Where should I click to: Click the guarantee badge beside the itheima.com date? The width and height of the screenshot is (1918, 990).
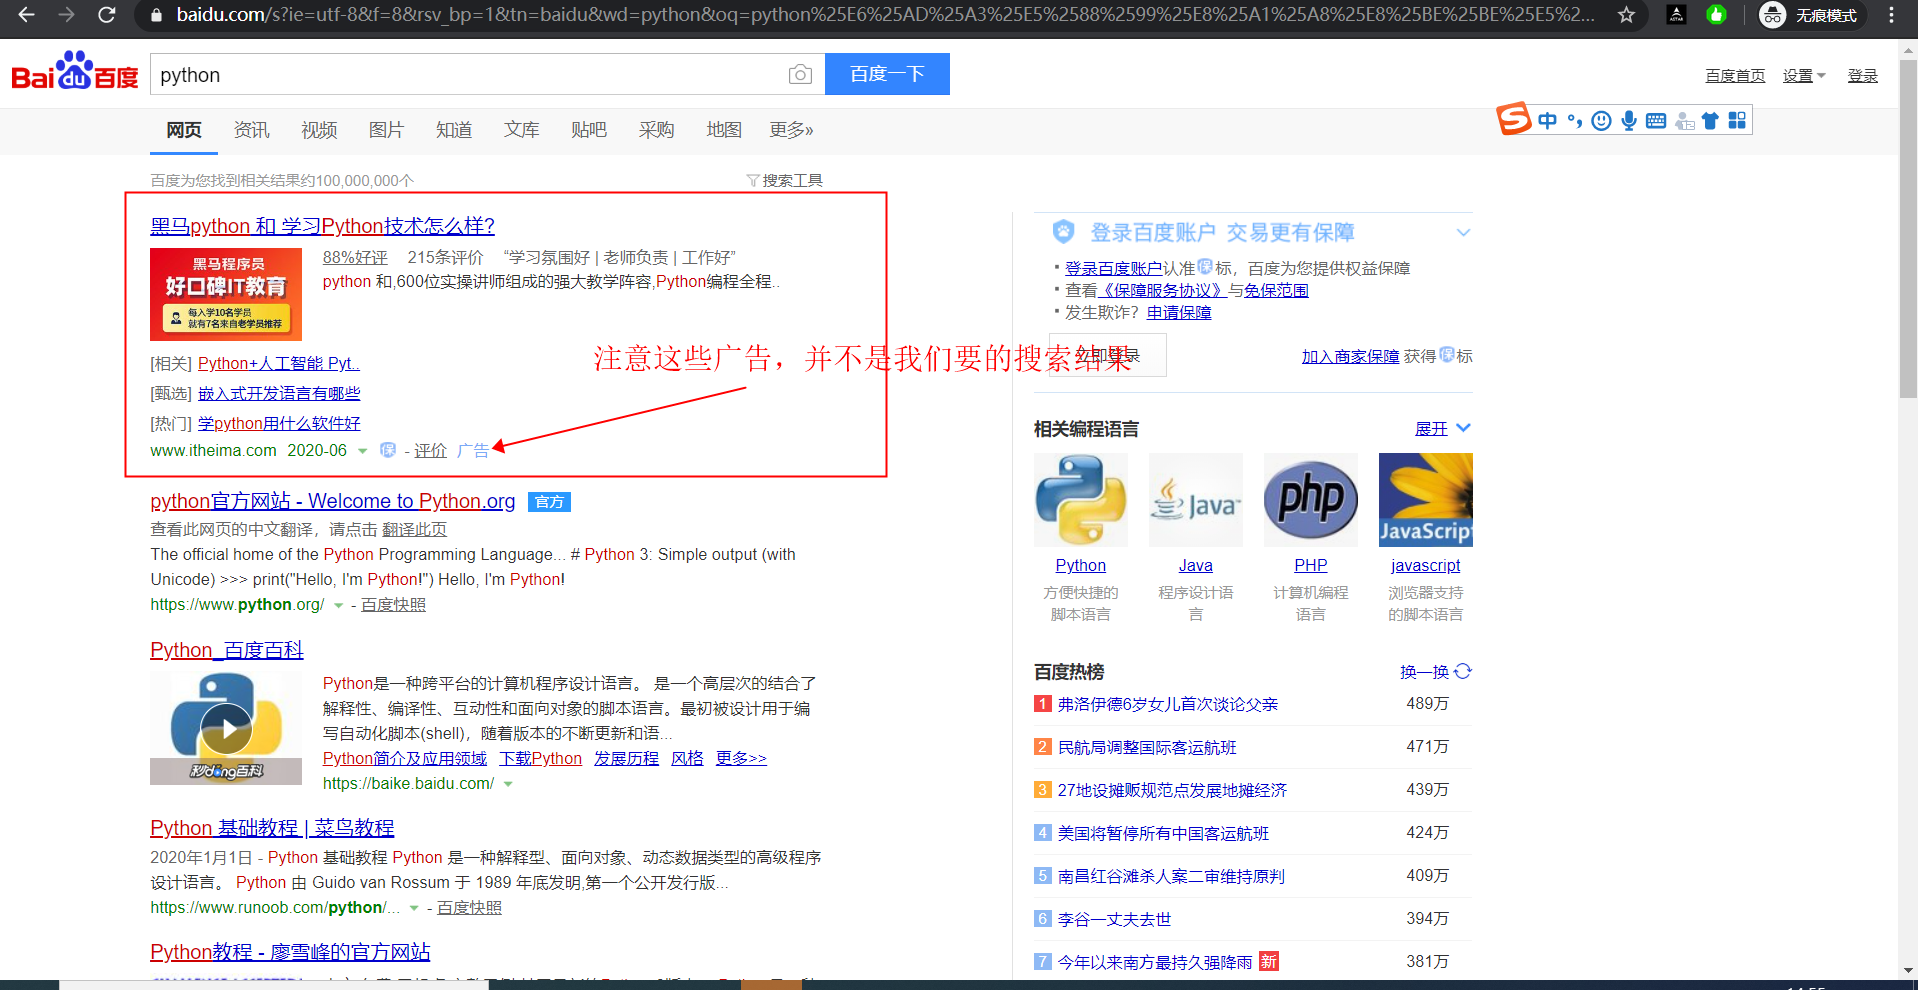[x=388, y=450]
